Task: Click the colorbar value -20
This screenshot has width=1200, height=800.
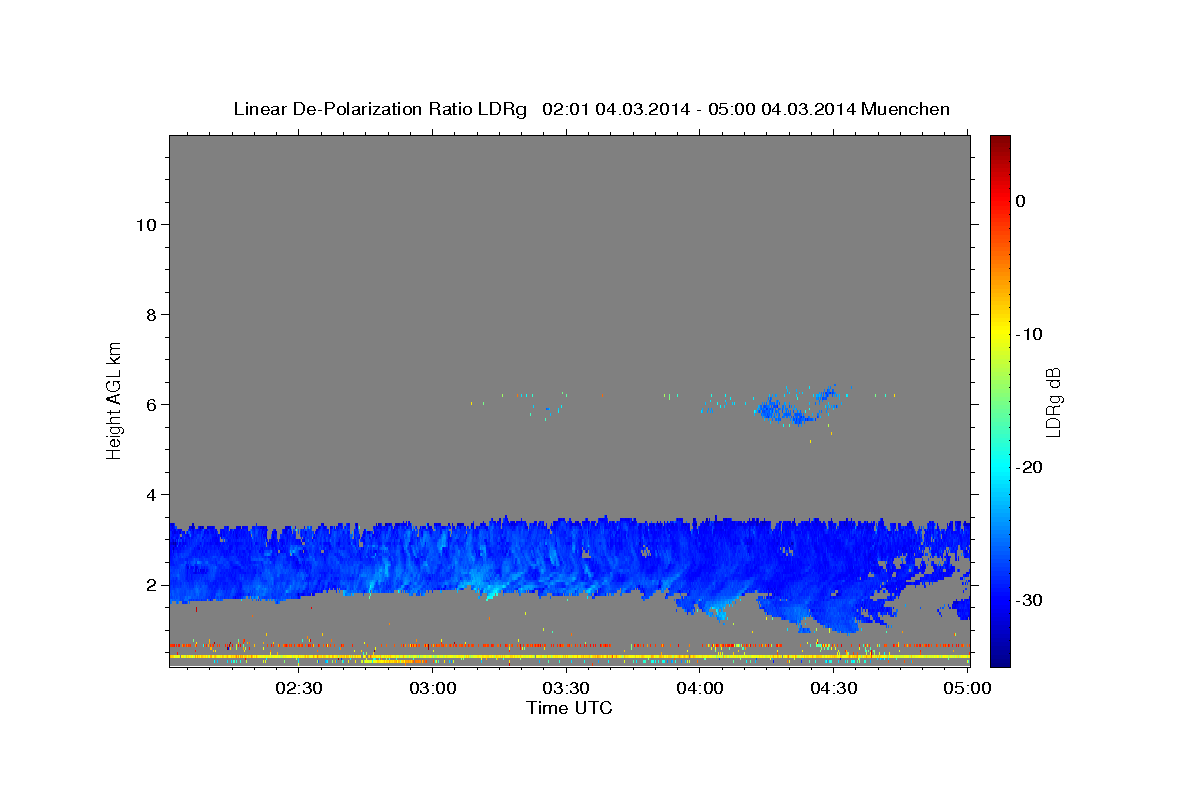Action: [x=1028, y=467]
